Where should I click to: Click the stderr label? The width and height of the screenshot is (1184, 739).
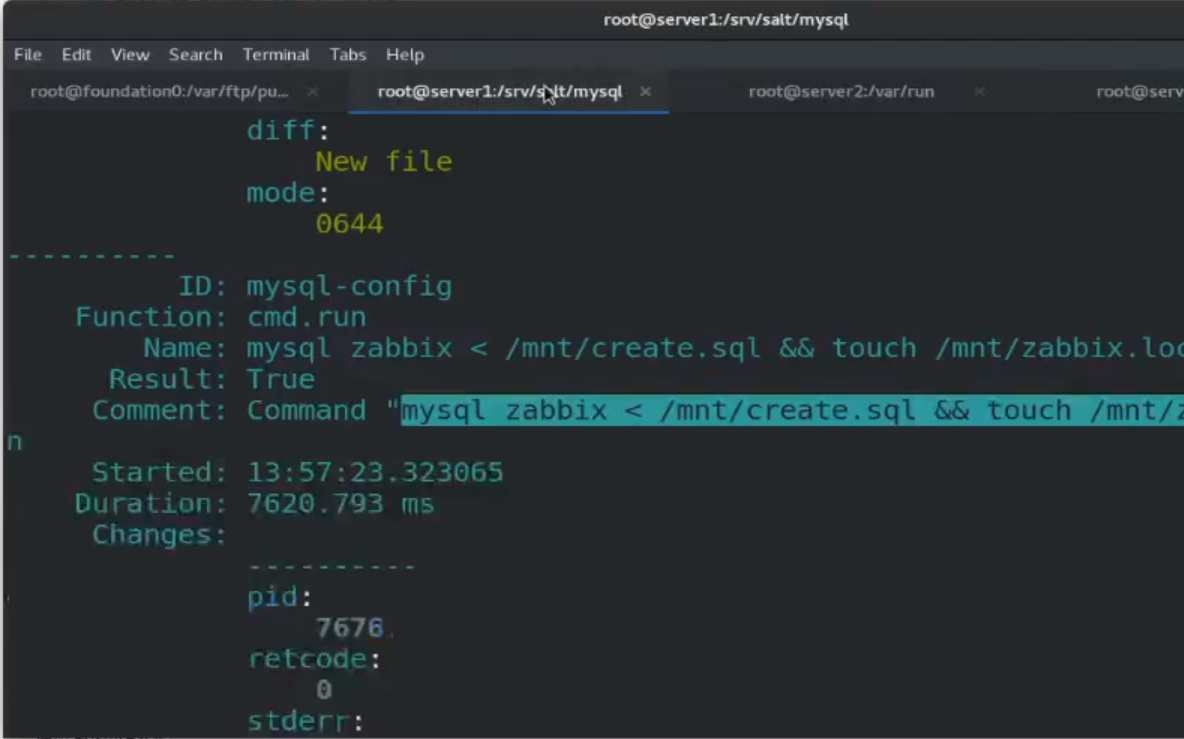[305, 721]
